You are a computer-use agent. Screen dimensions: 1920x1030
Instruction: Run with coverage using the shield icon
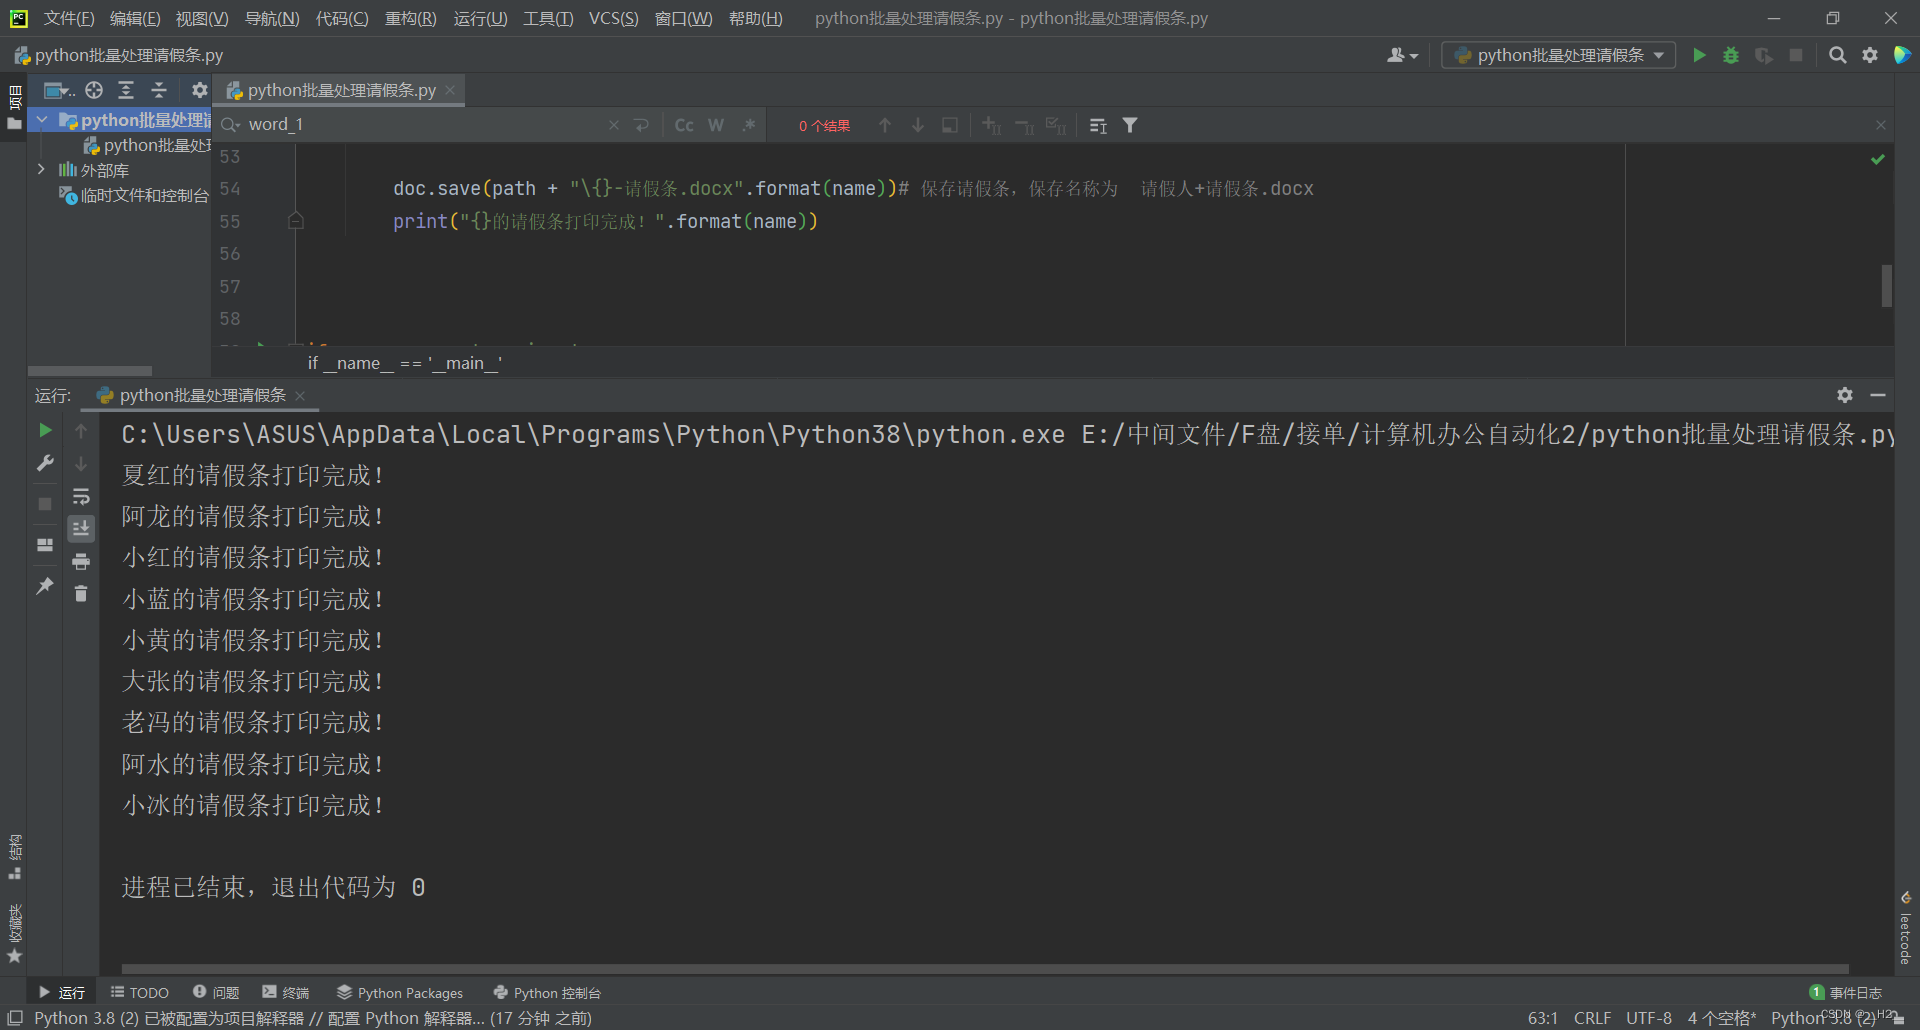tap(1764, 55)
